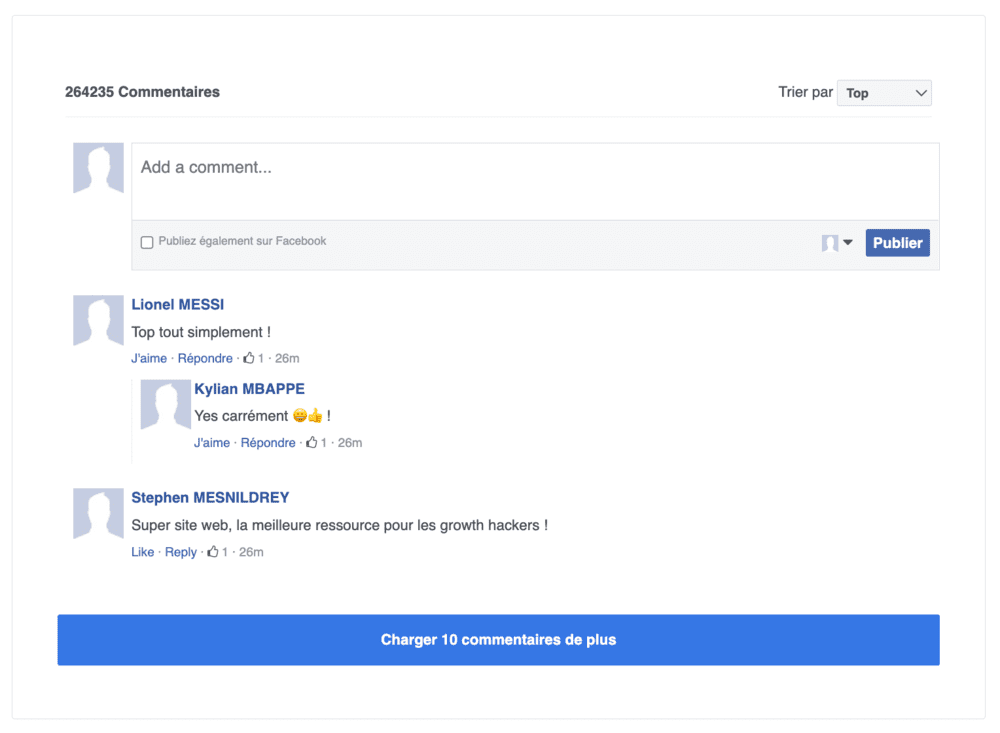The height and width of the screenshot is (733, 1000).
Task: Click thumbs-up icon on Stephen MESNILDREY's comment
Action: click(213, 551)
